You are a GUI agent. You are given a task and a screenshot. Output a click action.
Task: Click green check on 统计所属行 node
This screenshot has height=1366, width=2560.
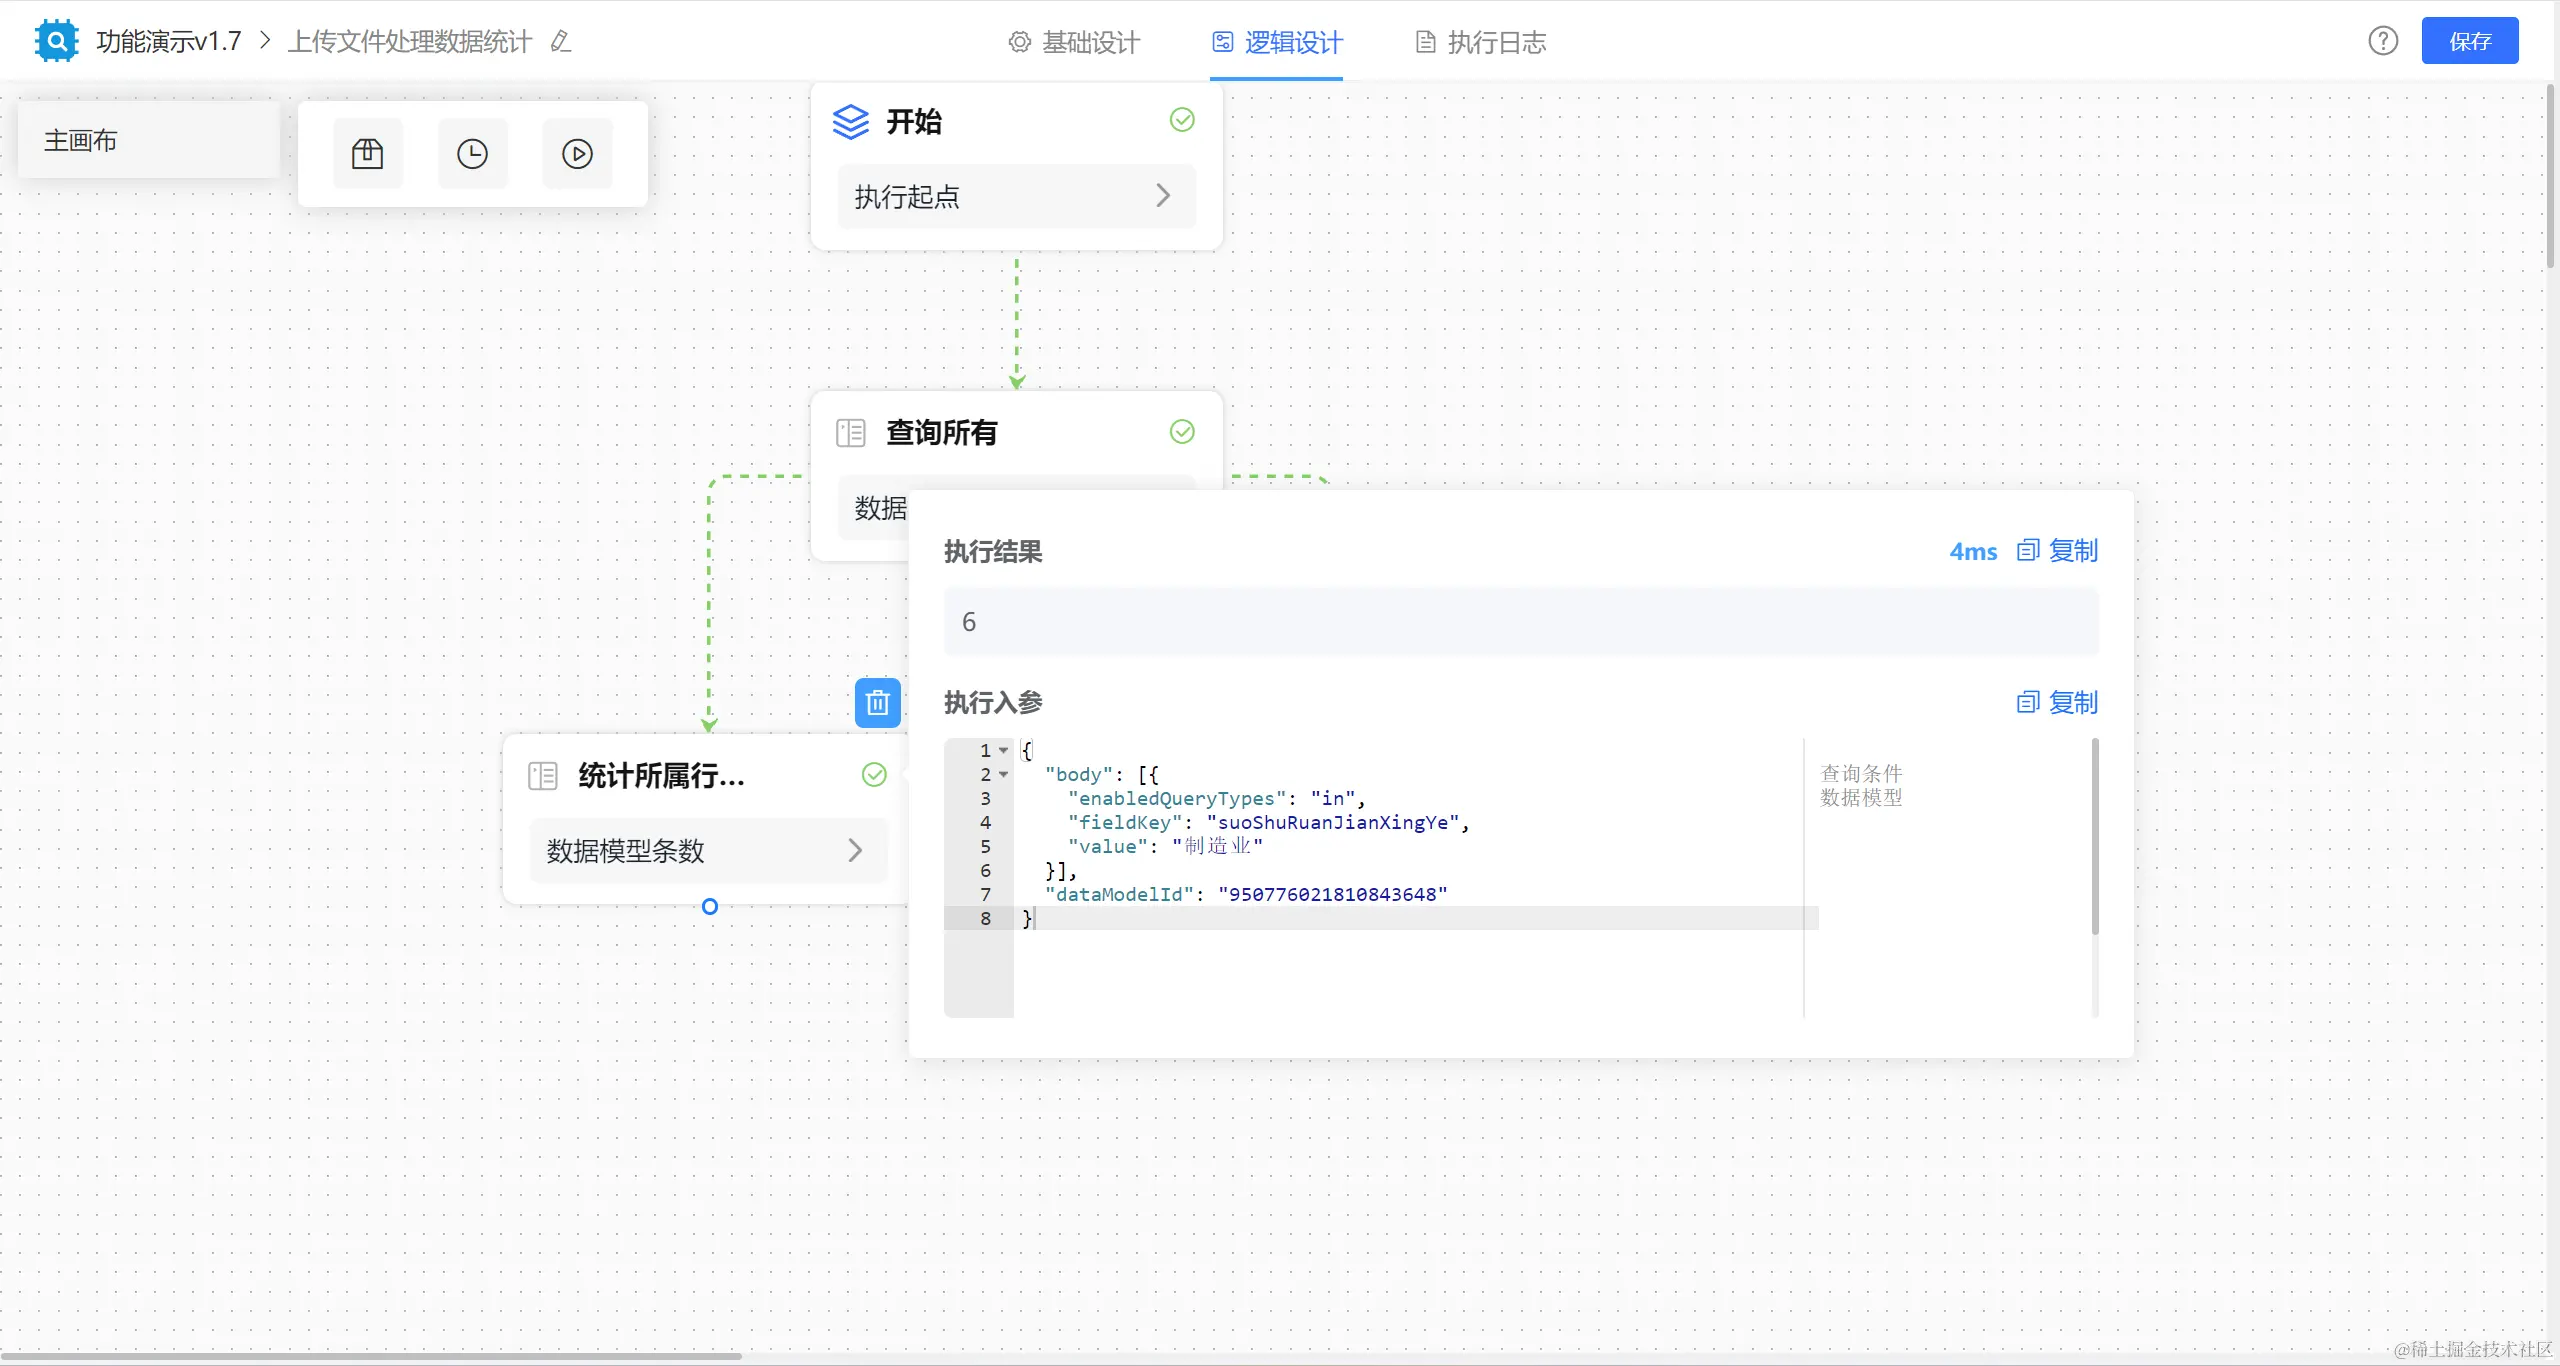coord(874,775)
